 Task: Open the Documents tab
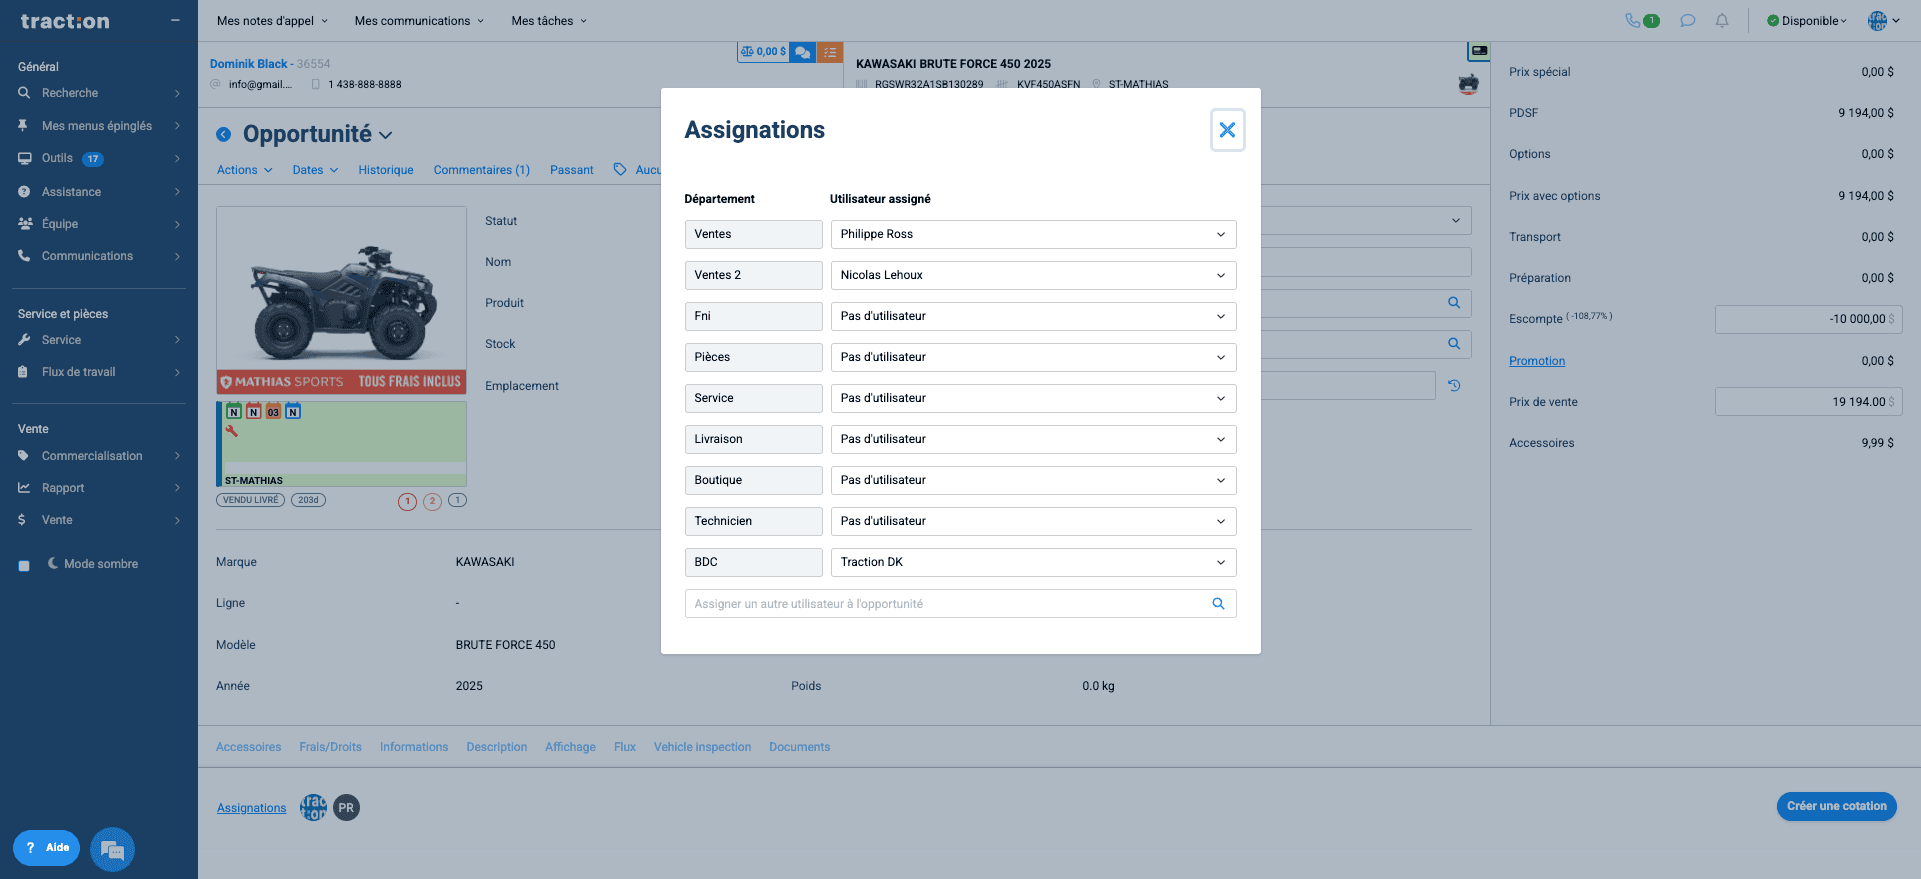tap(799, 747)
